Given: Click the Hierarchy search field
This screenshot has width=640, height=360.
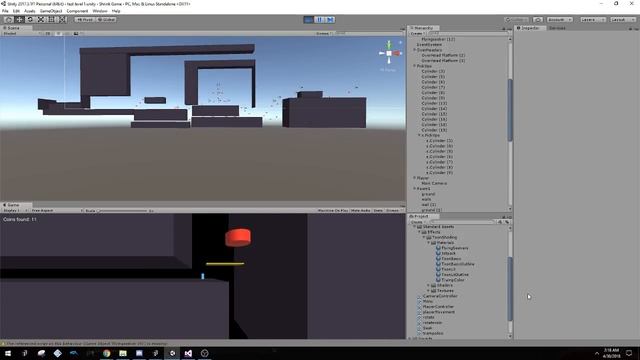Looking at the screenshot, I should coord(467,33).
